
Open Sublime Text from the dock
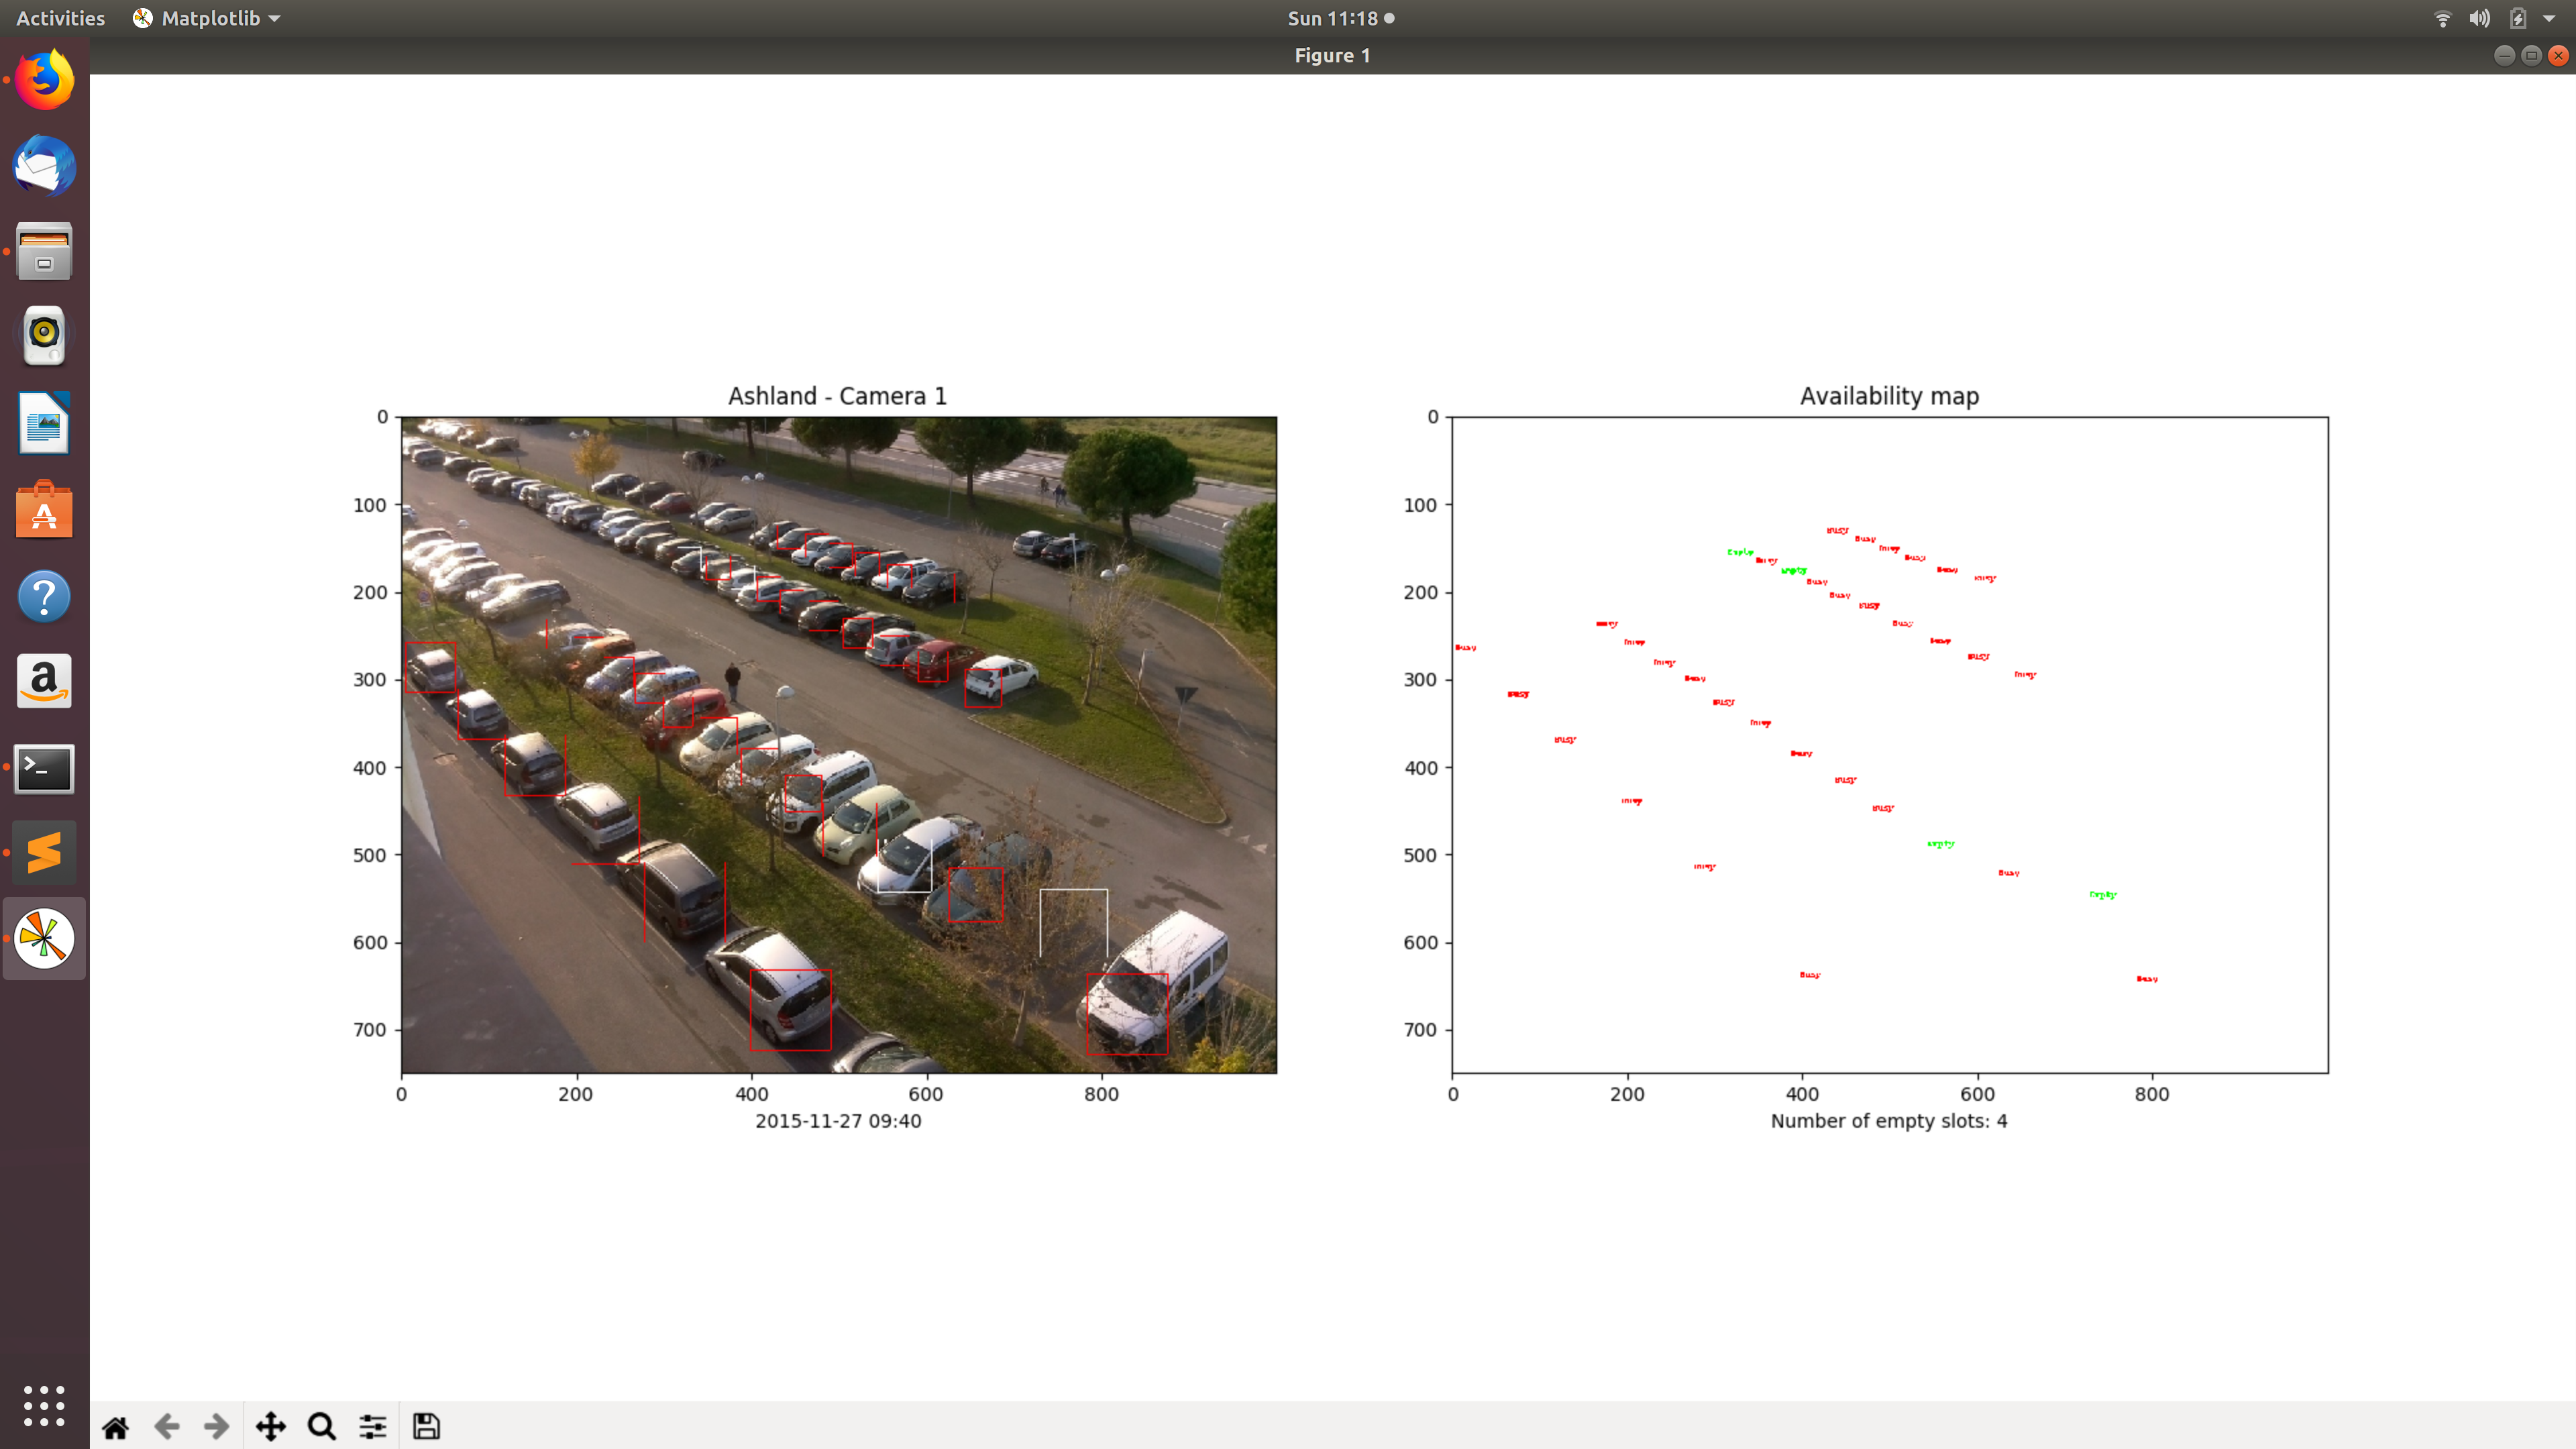44,853
